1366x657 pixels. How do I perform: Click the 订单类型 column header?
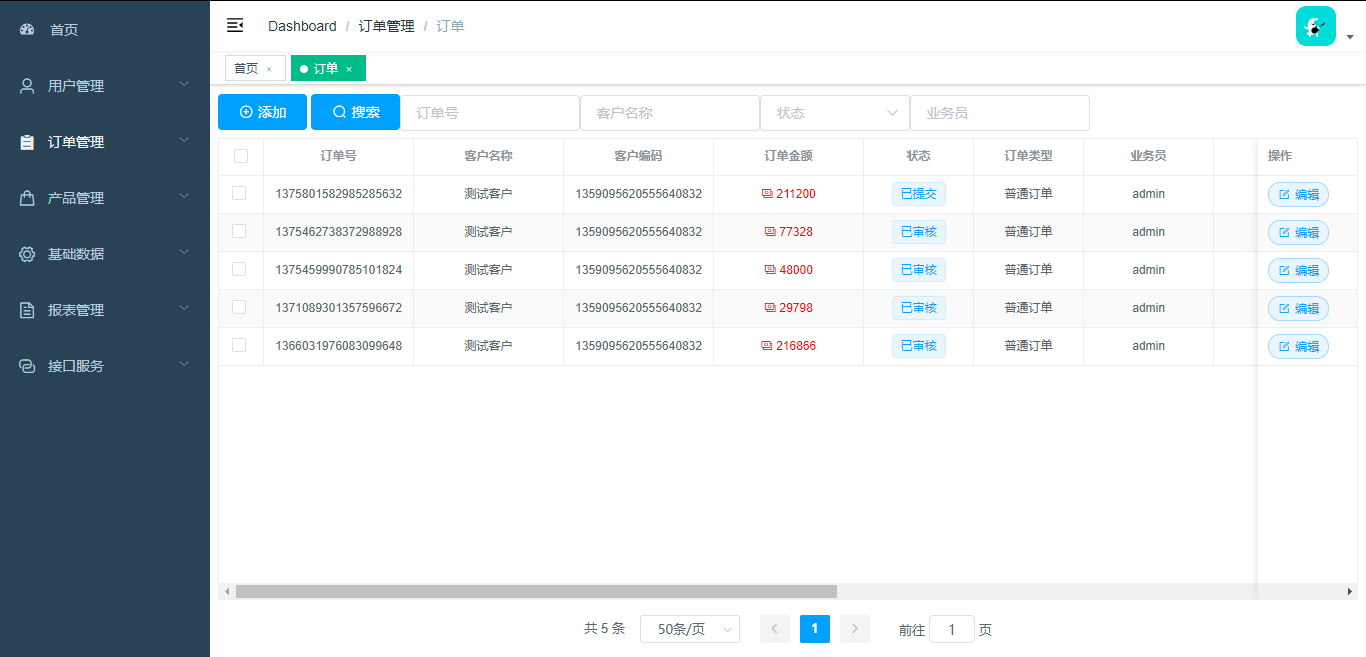1028,156
